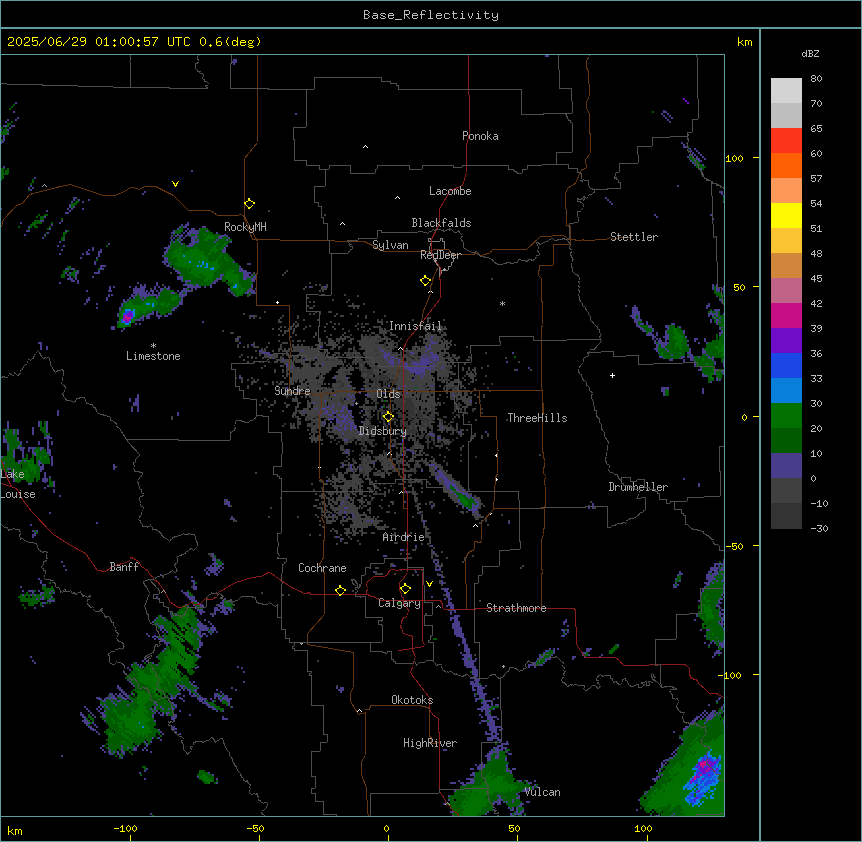Screen dimensions: 862x842
Task: Click the asterisk marker above Limestone label
Action: click(x=153, y=345)
